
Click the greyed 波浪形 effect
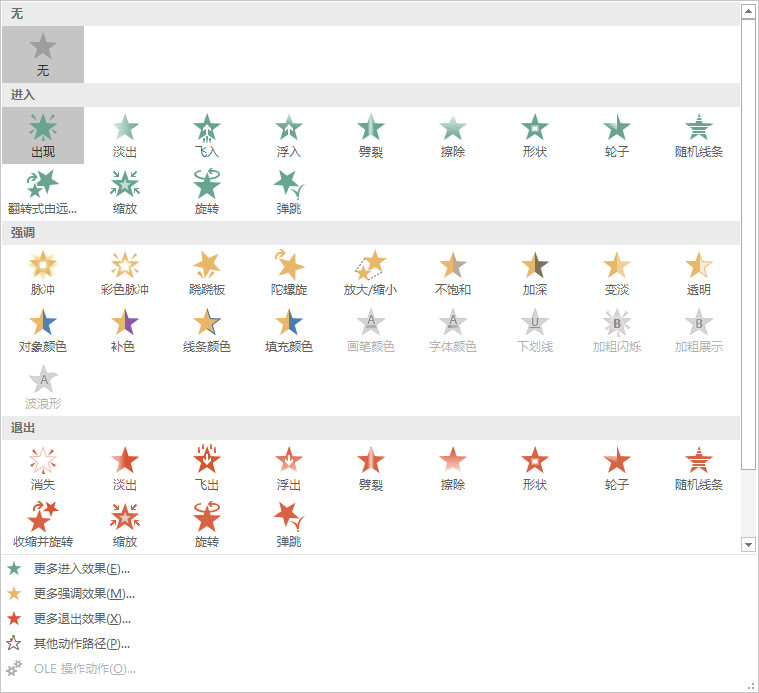click(x=43, y=387)
